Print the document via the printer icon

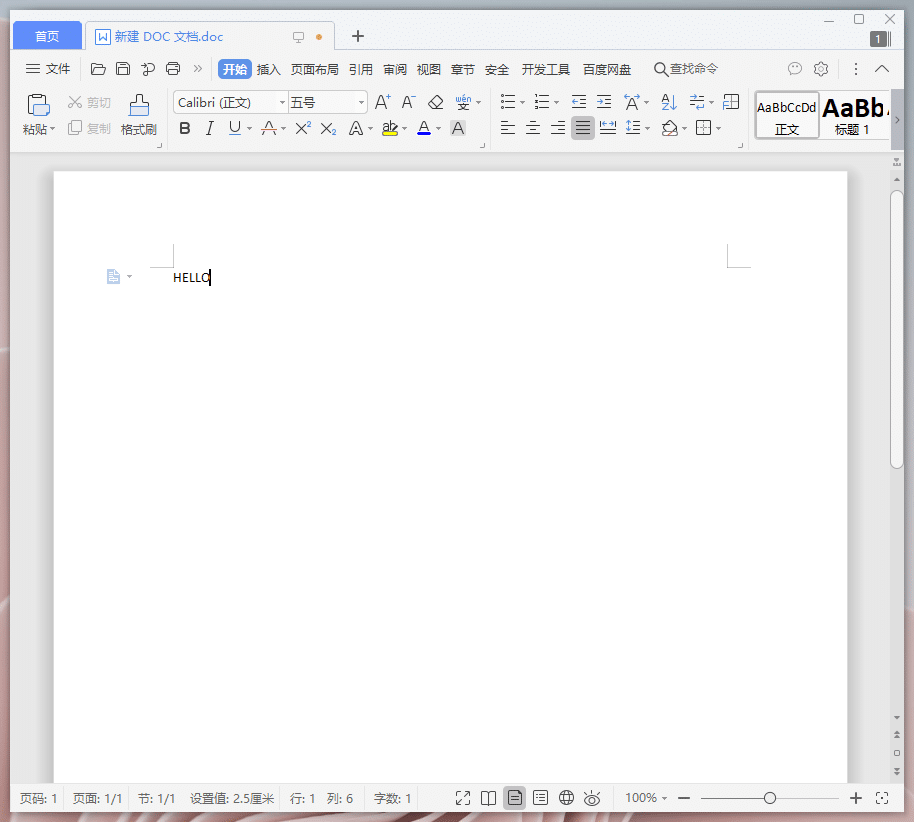click(173, 69)
